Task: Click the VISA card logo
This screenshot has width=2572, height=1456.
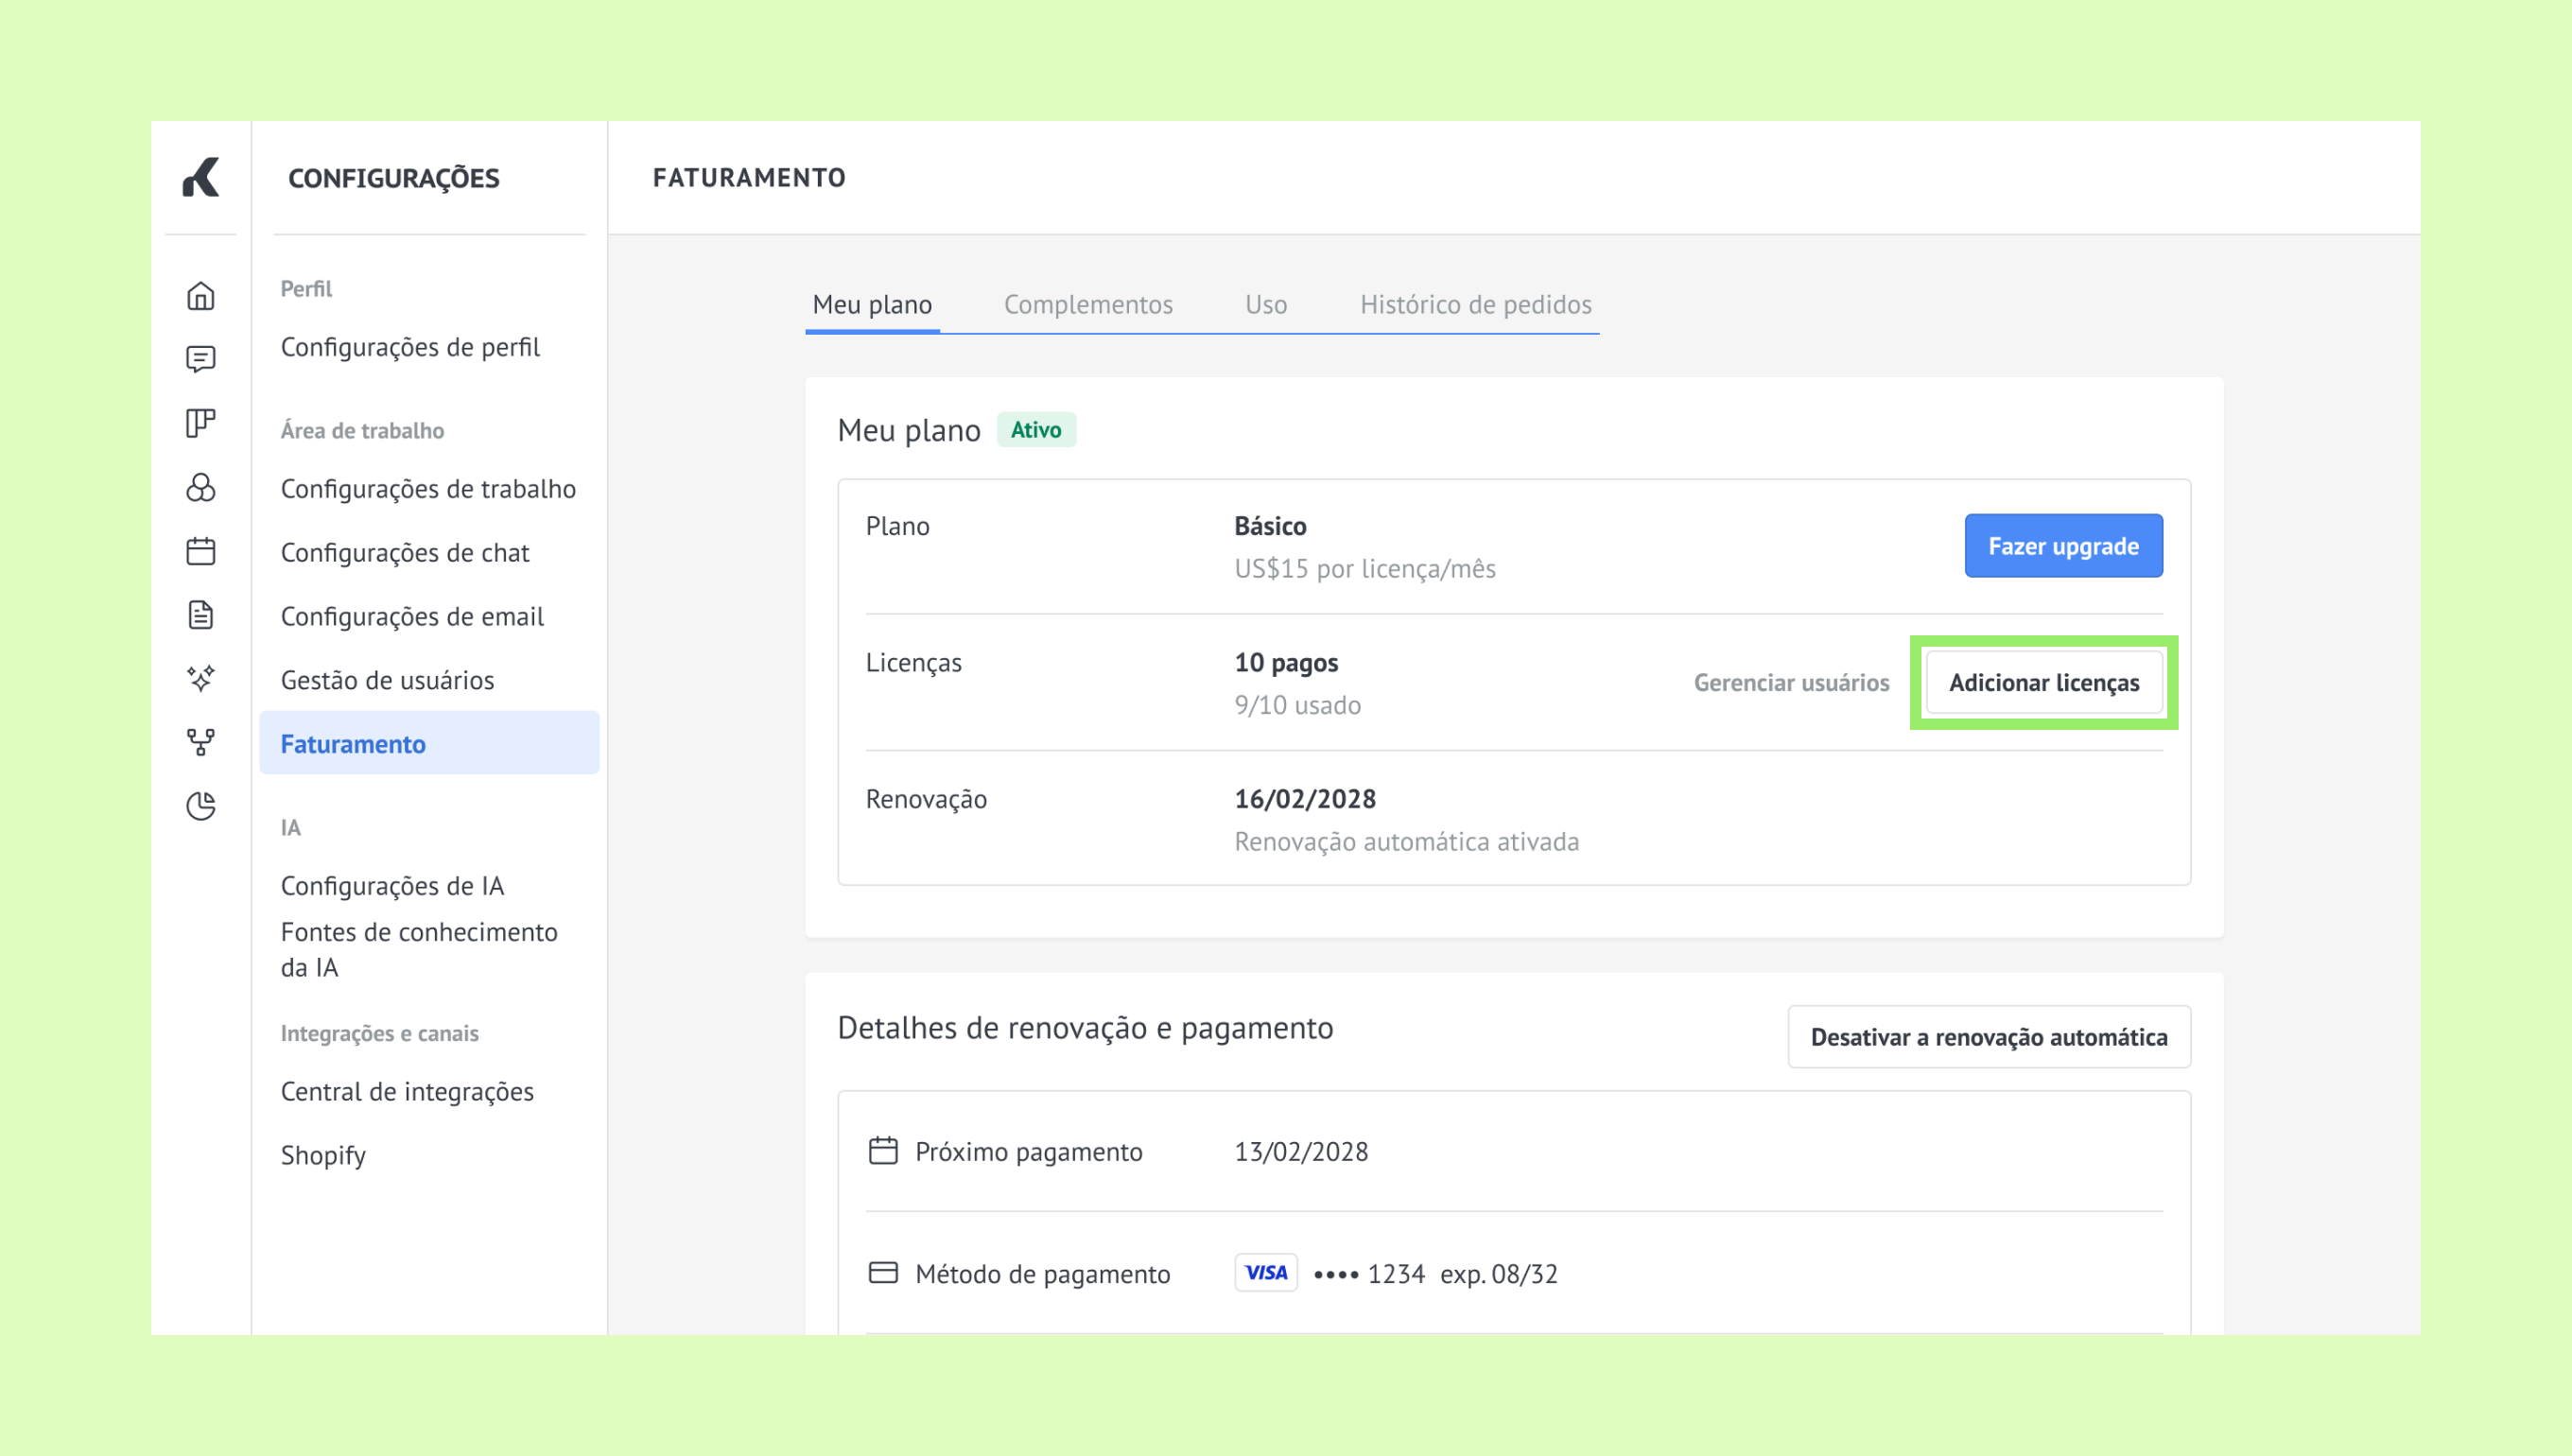Action: 1266,1273
